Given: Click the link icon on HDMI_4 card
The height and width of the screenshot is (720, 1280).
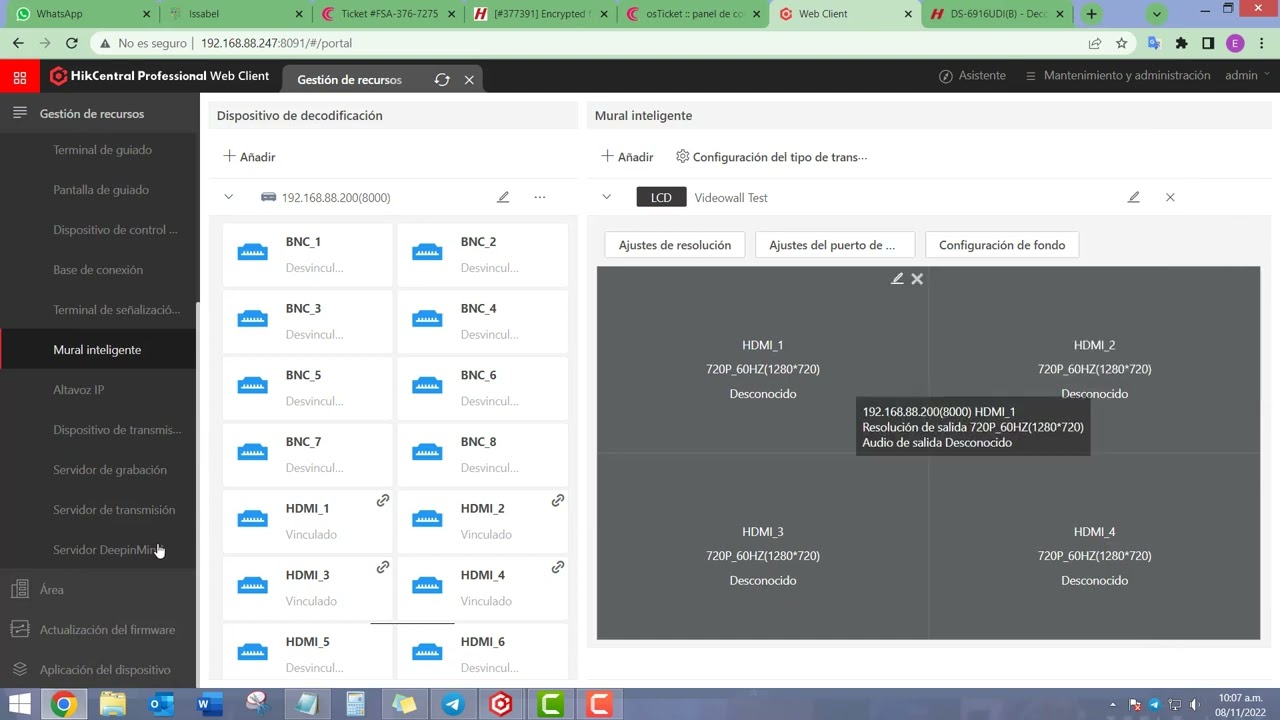Looking at the screenshot, I should pyautogui.click(x=558, y=567).
